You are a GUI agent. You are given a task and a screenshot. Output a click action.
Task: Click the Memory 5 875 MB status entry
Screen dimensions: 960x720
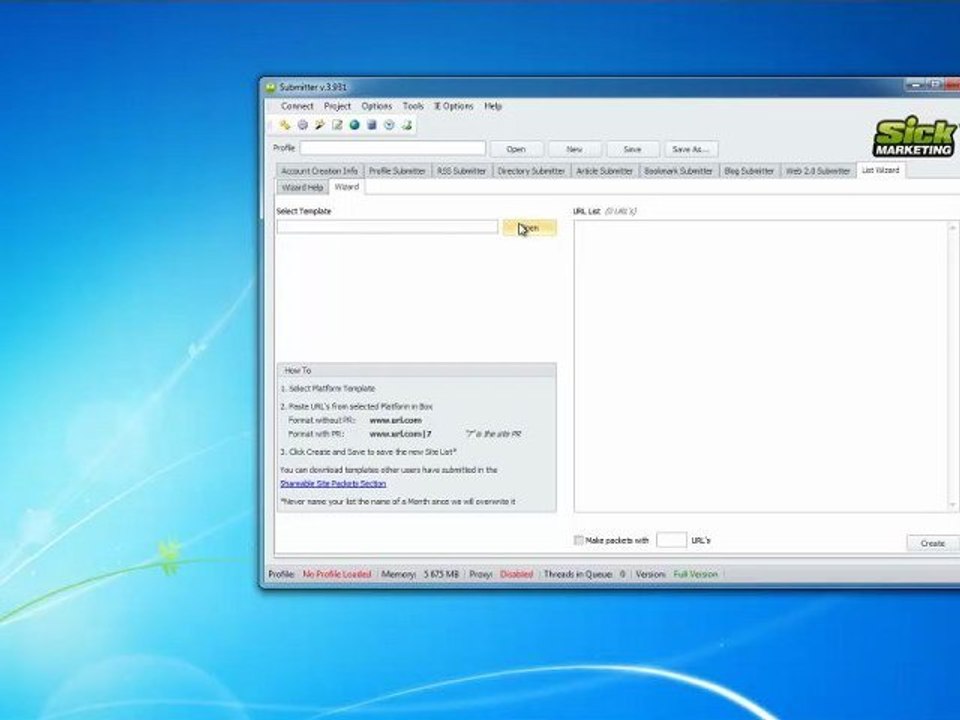(x=419, y=574)
